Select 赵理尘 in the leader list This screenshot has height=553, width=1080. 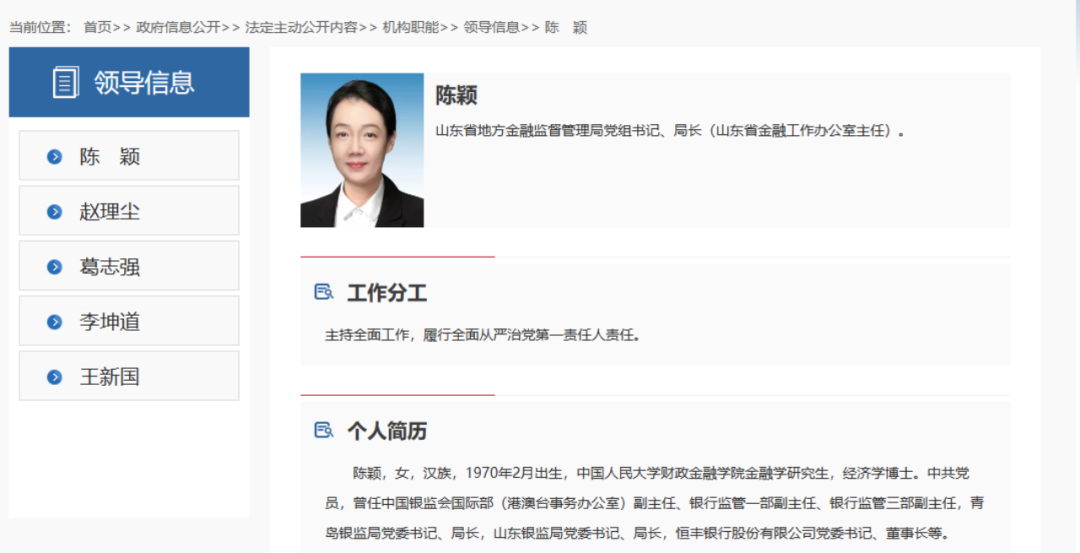pyautogui.click(x=110, y=212)
